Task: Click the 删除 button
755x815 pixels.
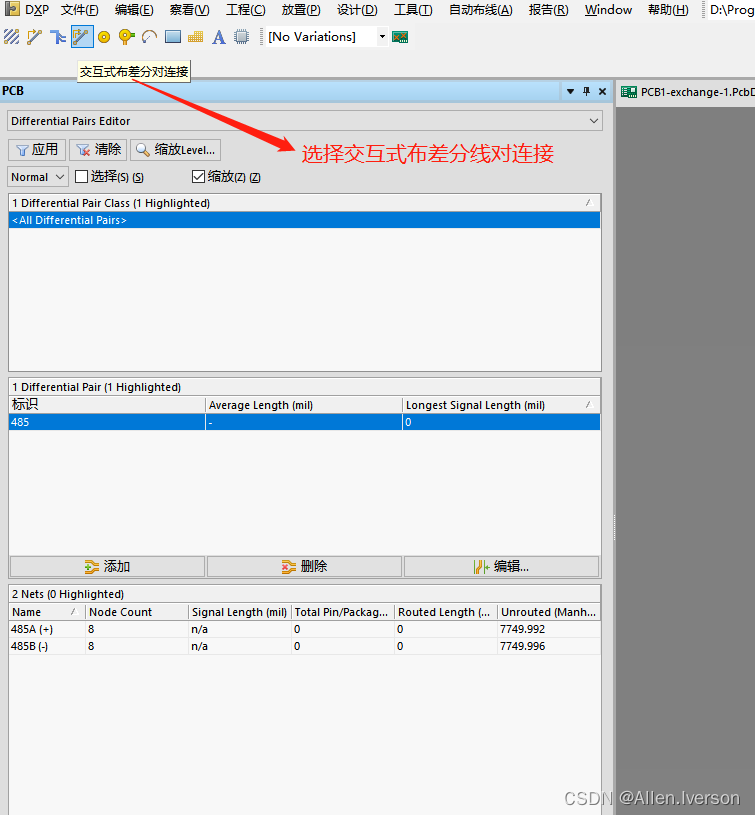Action: 304,567
